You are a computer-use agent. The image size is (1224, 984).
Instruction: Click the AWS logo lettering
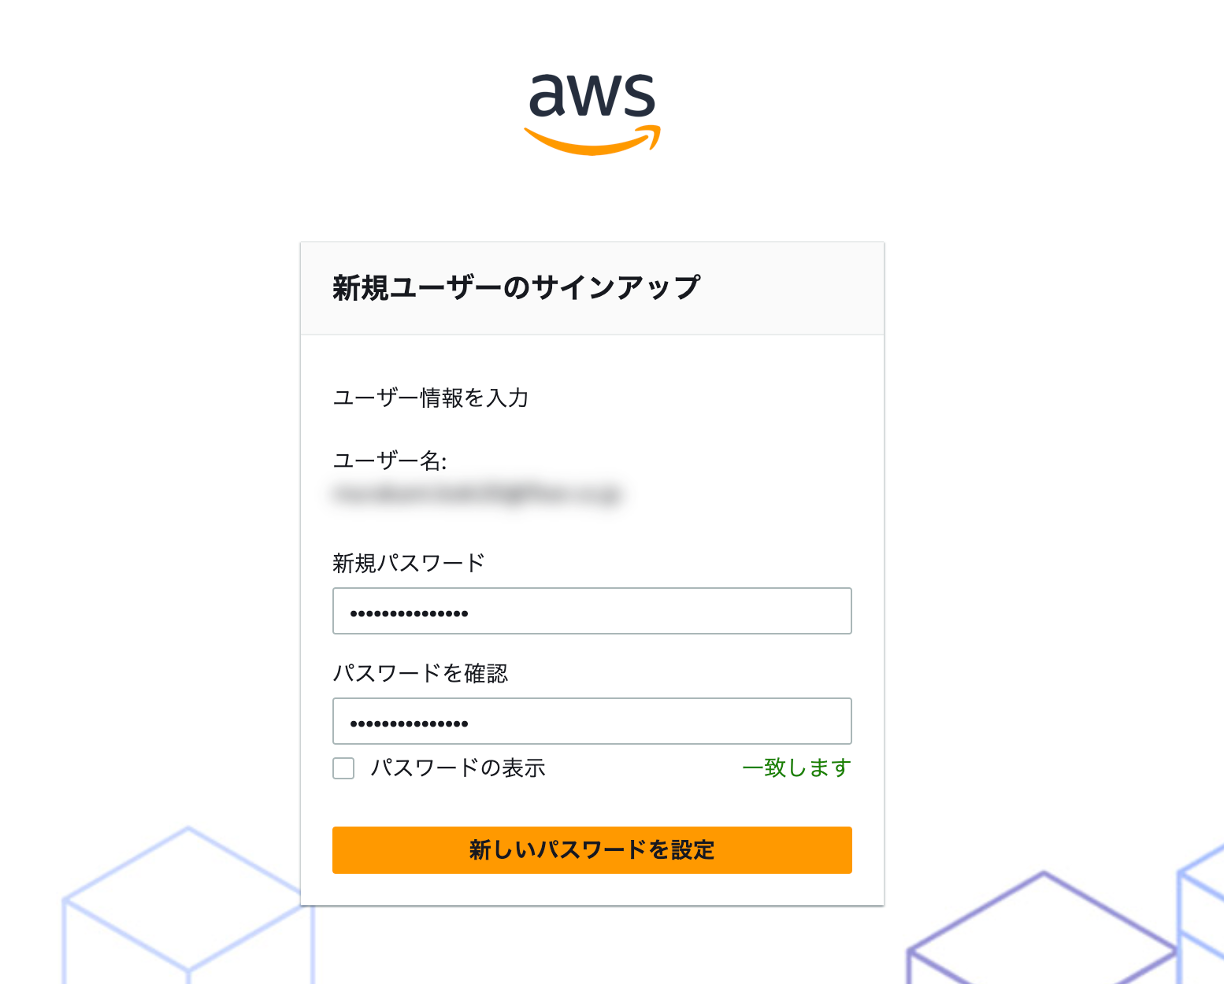click(x=591, y=97)
